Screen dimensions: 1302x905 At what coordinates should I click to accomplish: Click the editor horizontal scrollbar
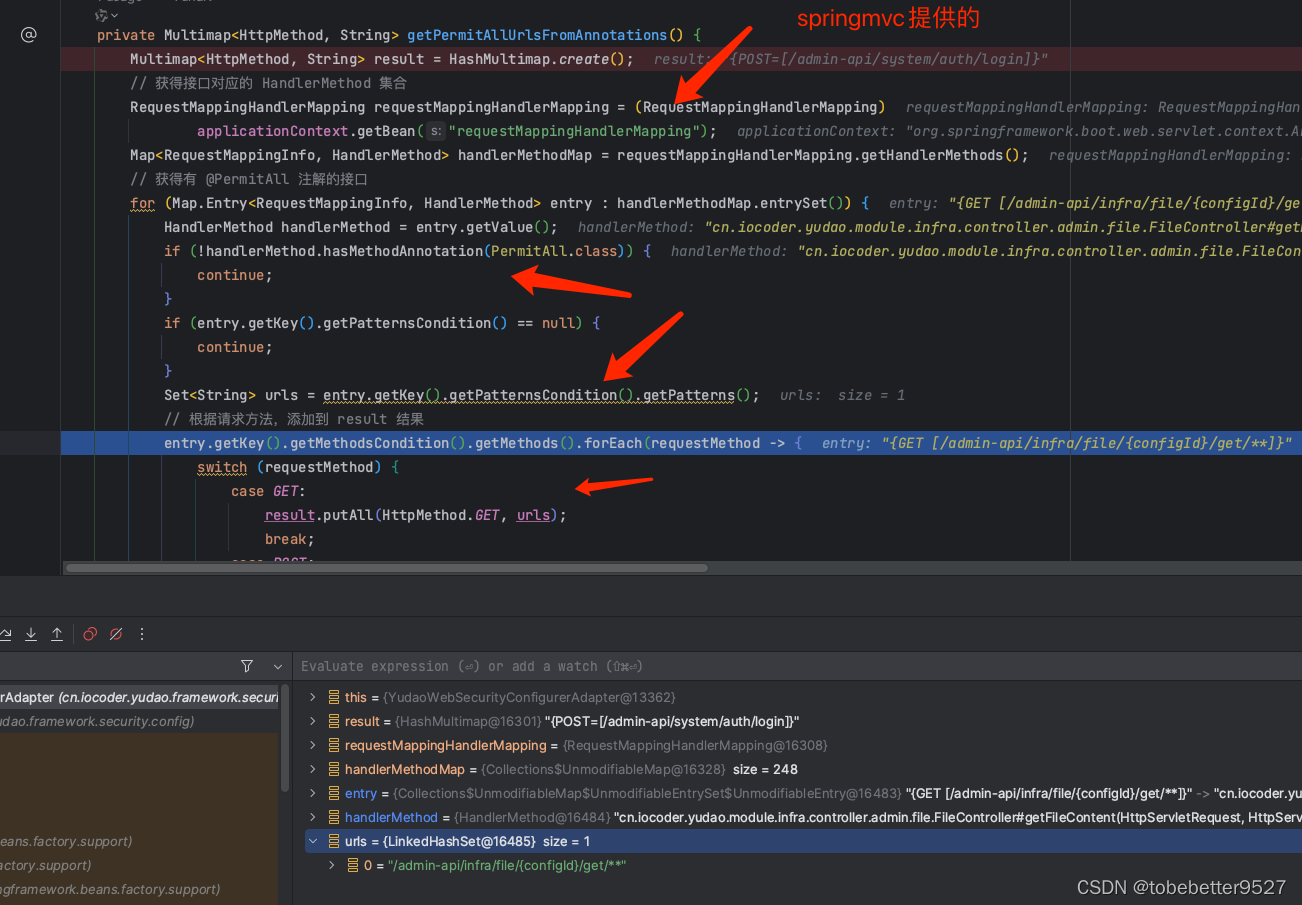point(386,567)
